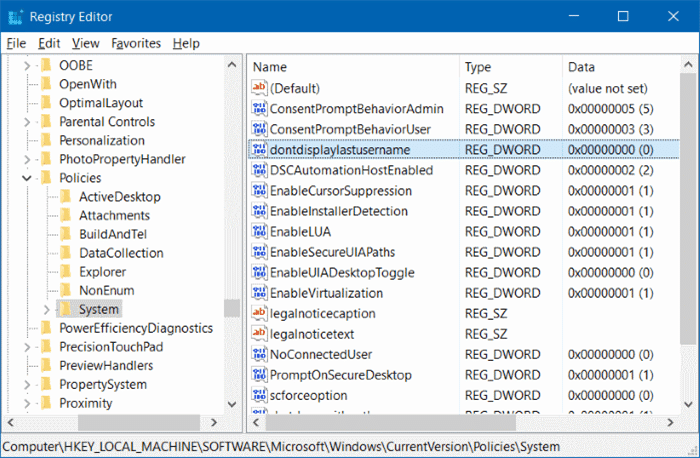Click the DWORD icon beside EnableSecureUIAPaths
This screenshot has width=700, height=458.
coord(259,252)
